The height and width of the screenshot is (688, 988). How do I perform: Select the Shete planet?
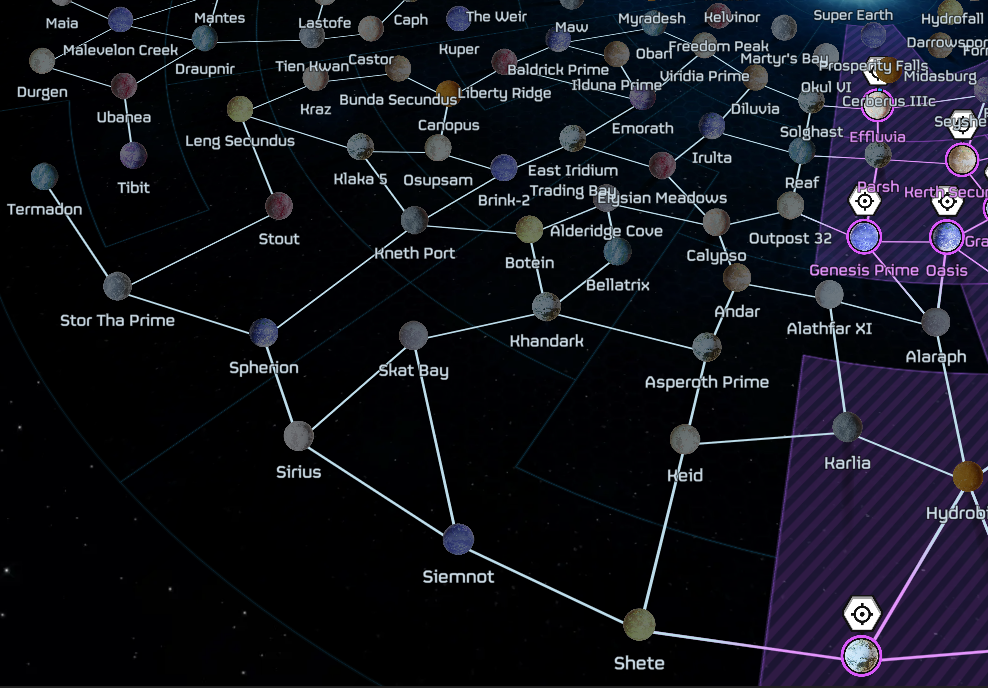(639, 624)
